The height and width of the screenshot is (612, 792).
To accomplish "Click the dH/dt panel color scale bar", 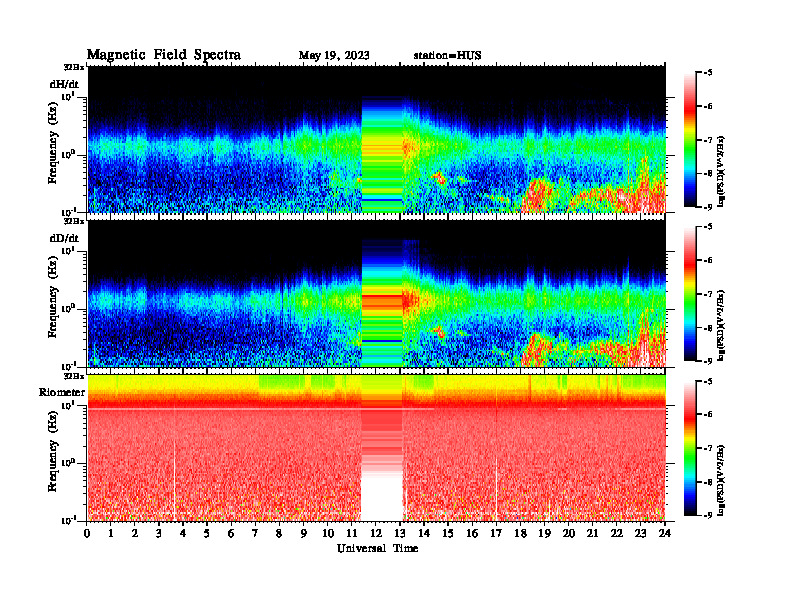I will click(689, 140).
